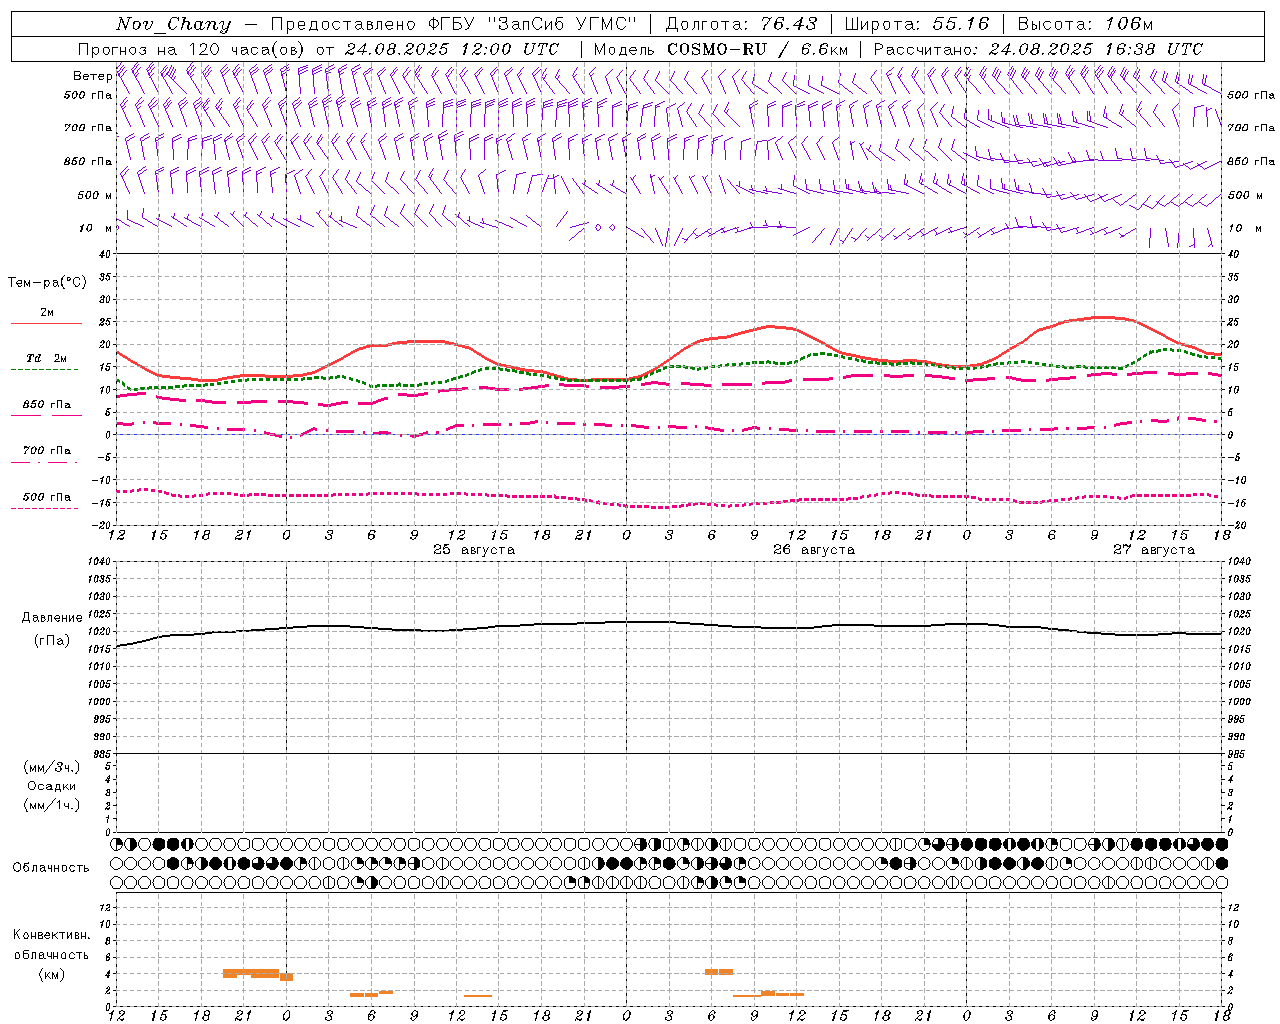The height and width of the screenshot is (1024, 1280).
Task: Select the "Тем-ра(°C)" temperature panel label
Action: coord(47,283)
